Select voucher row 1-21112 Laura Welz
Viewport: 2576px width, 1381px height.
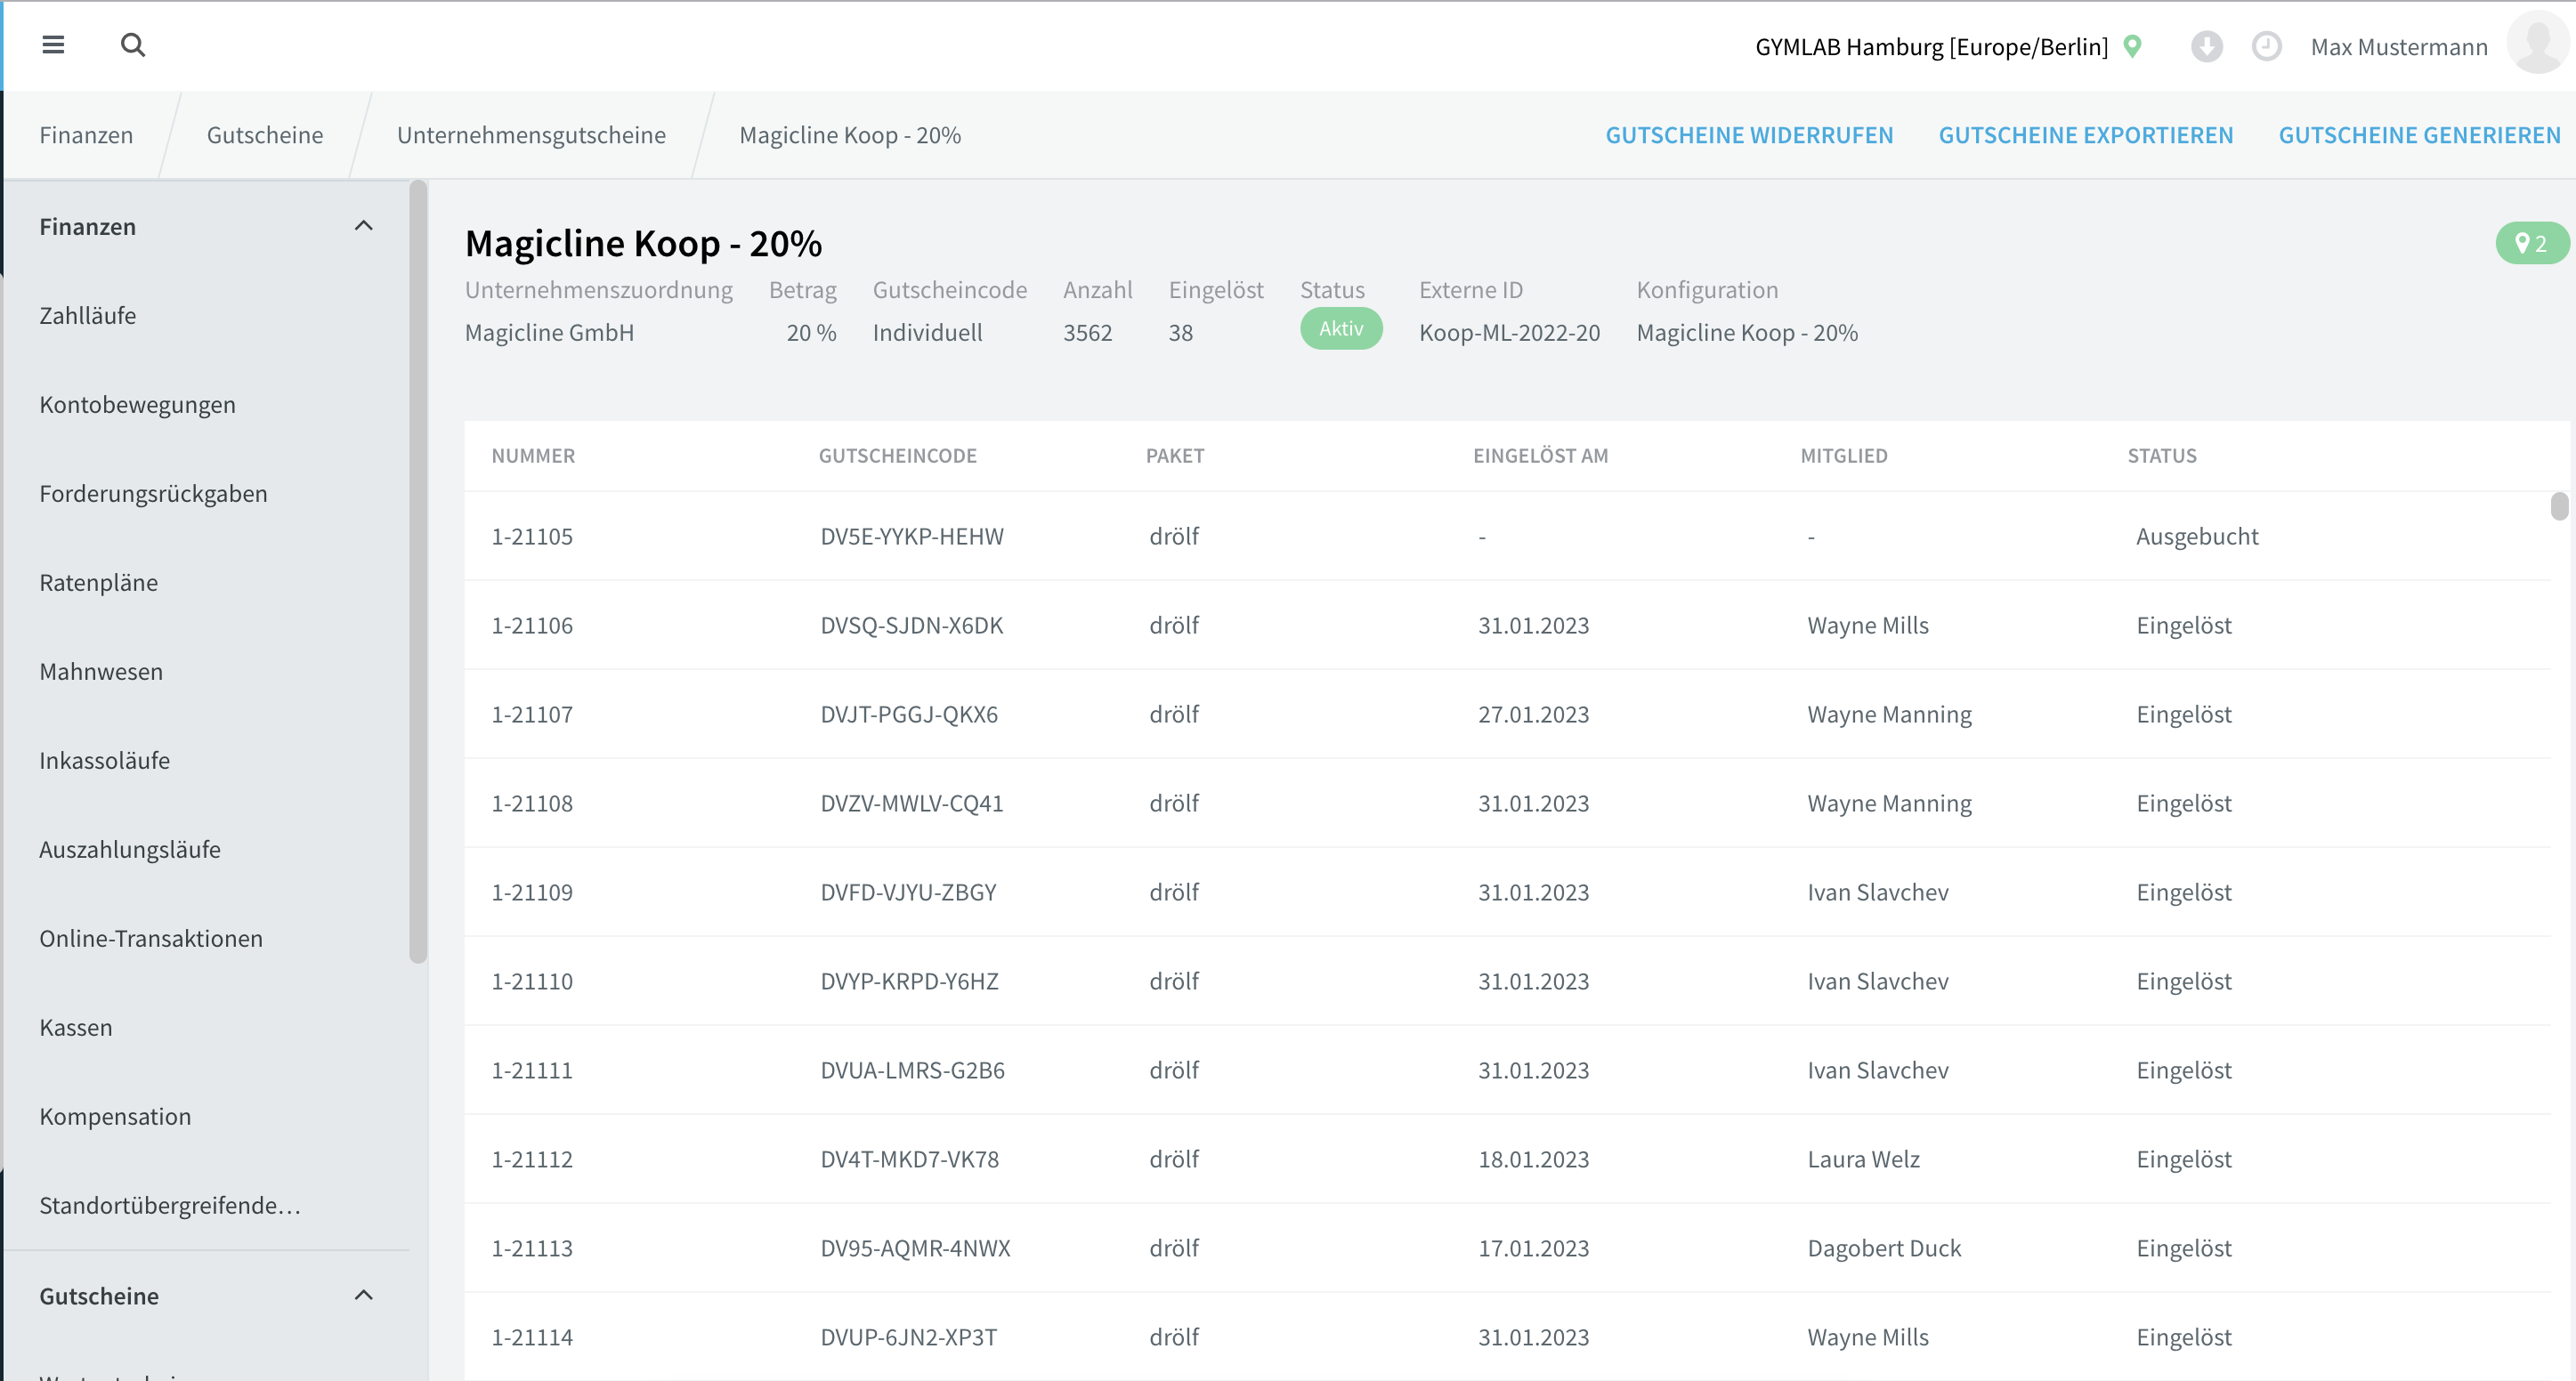pyautogui.click(x=1508, y=1159)
